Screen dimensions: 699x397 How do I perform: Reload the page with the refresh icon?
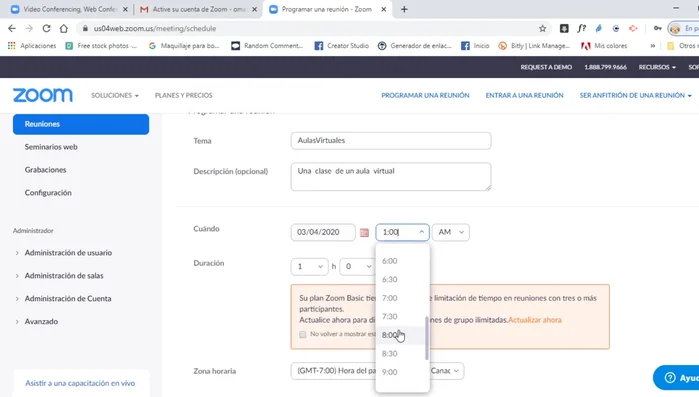point(46,29)
